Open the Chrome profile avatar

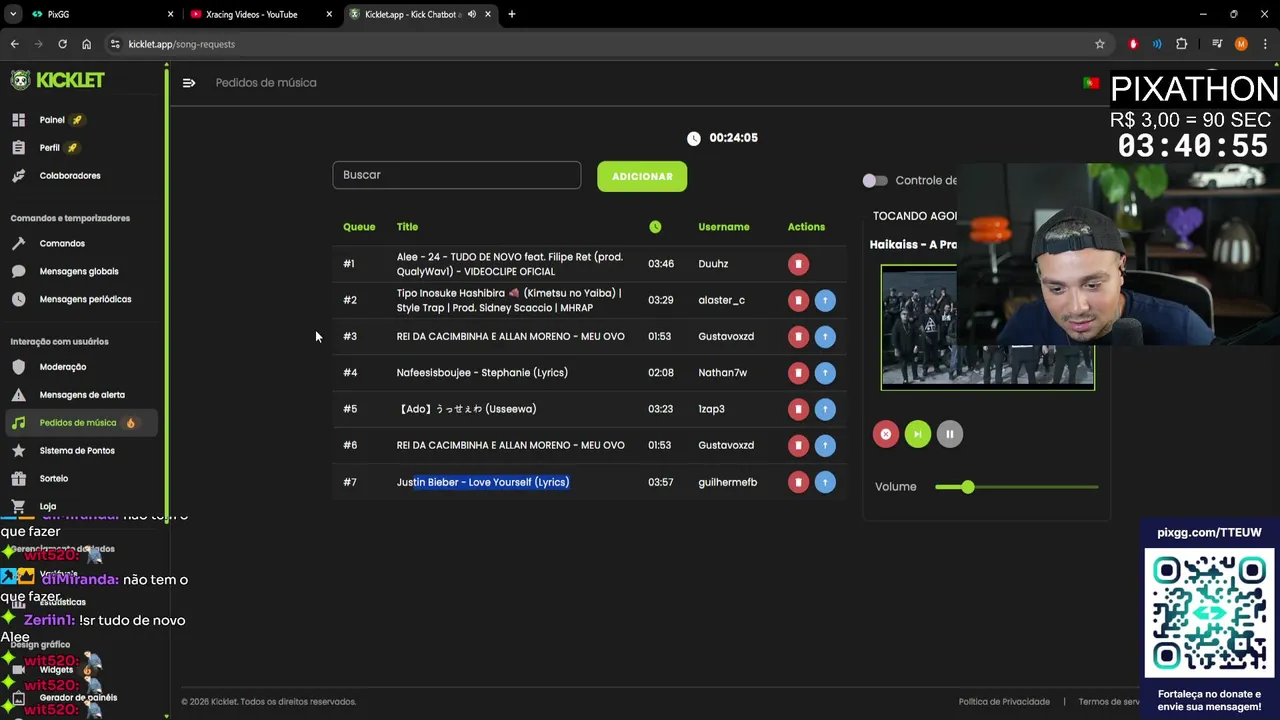point(1241,44)
